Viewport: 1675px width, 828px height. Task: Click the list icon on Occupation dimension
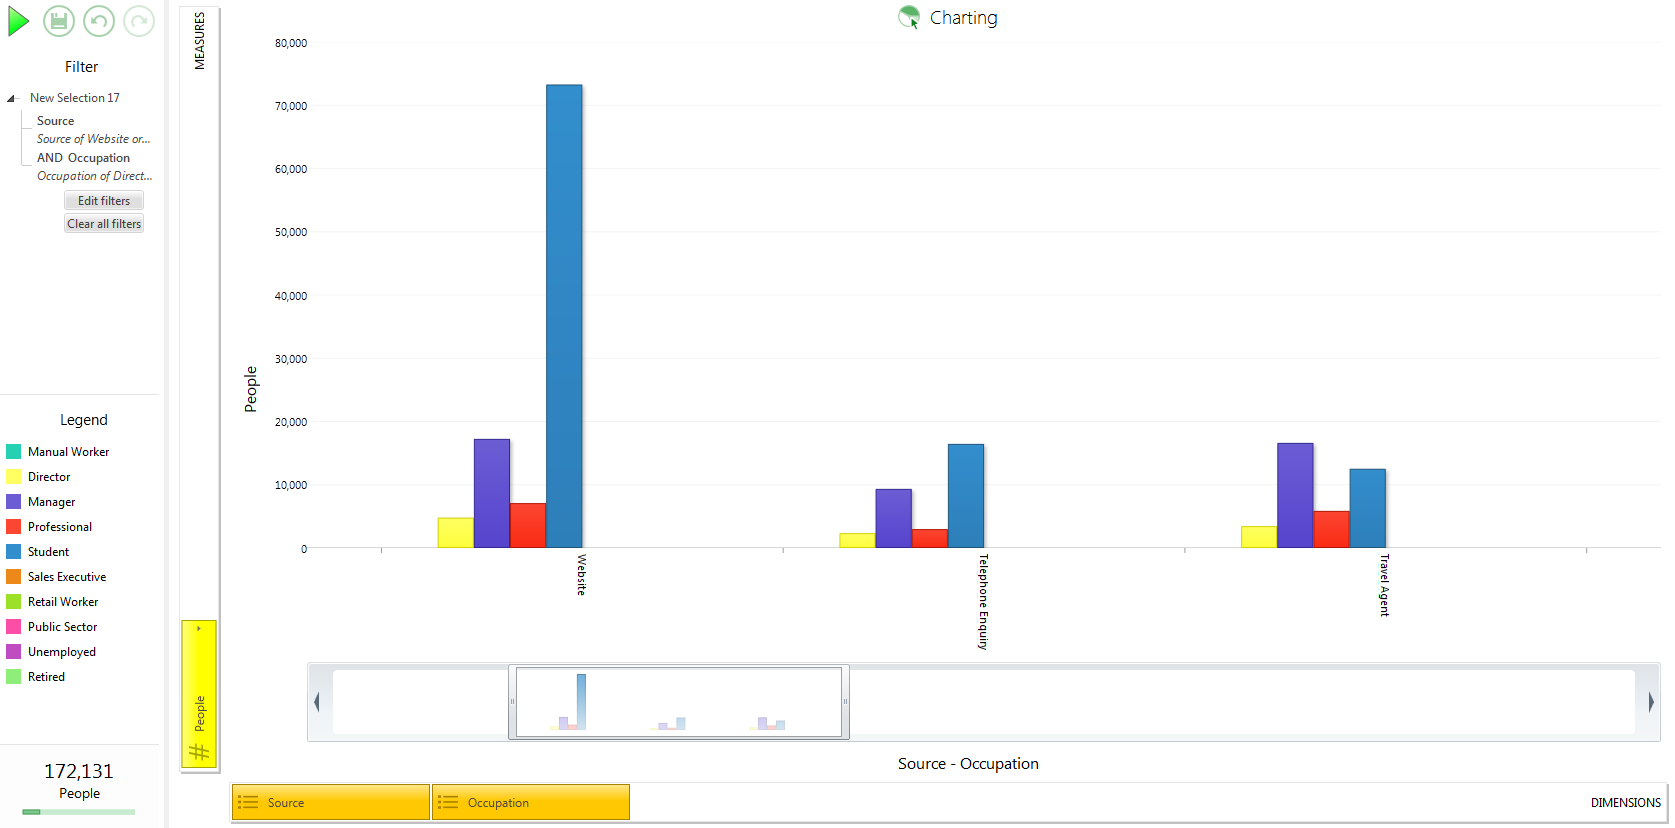(x=448, y=802)
